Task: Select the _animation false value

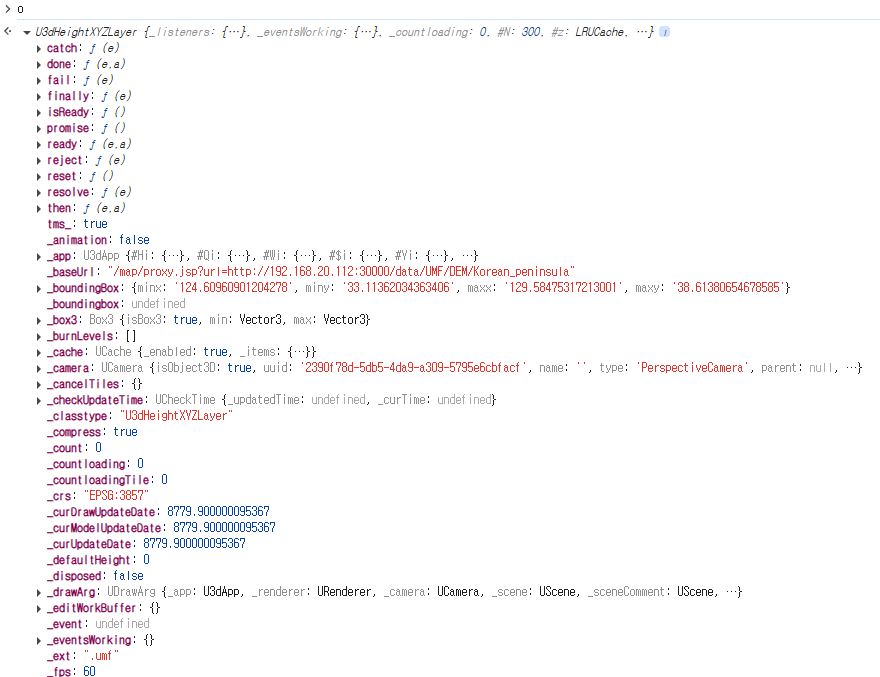Action: point(134,240)
